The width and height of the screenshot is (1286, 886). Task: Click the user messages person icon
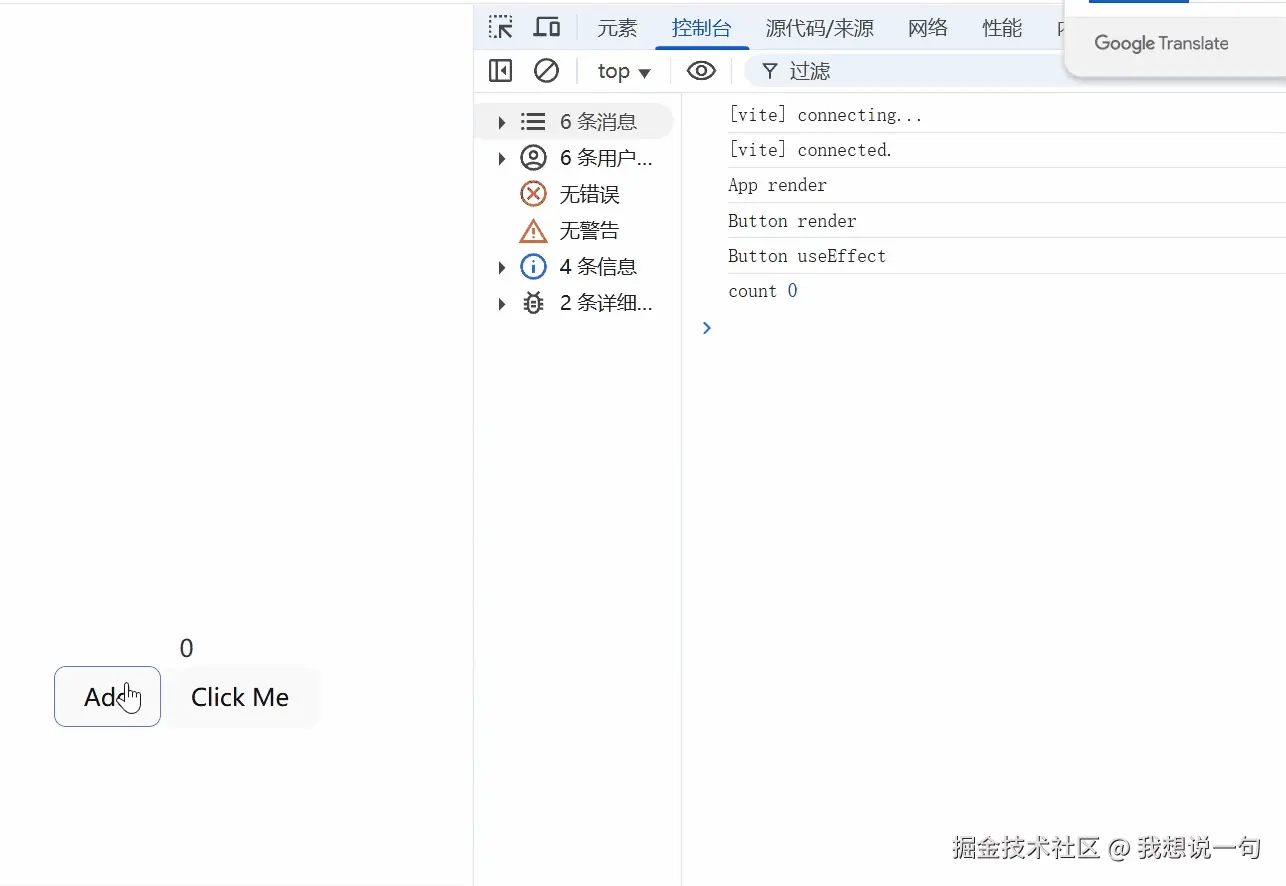[534, 158]
